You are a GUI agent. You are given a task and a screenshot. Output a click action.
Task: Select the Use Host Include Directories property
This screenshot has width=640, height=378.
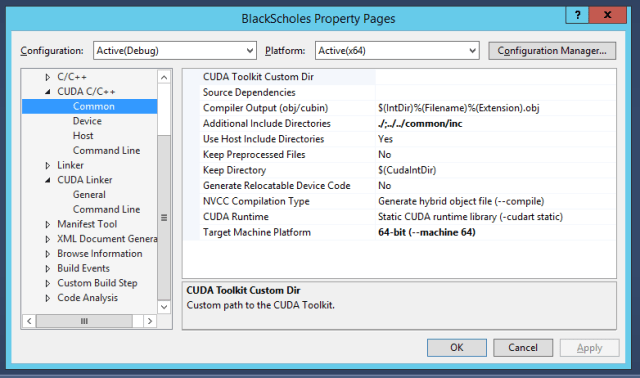[263, 139]
